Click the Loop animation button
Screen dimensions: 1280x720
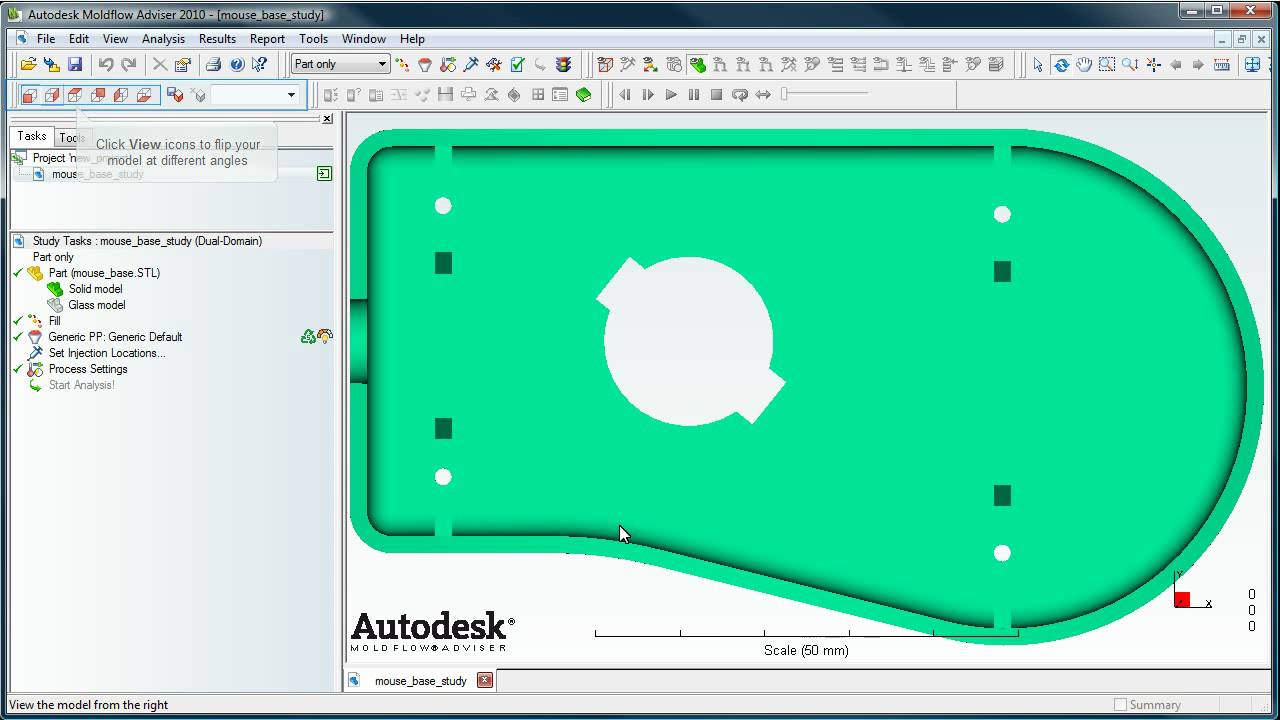(x=740, y=95)
